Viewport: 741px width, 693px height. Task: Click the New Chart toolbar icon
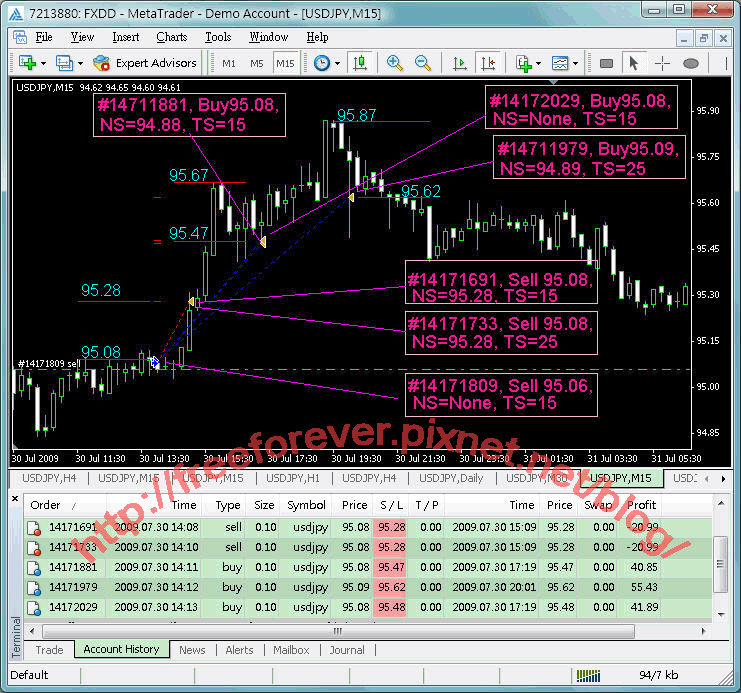(27, 63)
